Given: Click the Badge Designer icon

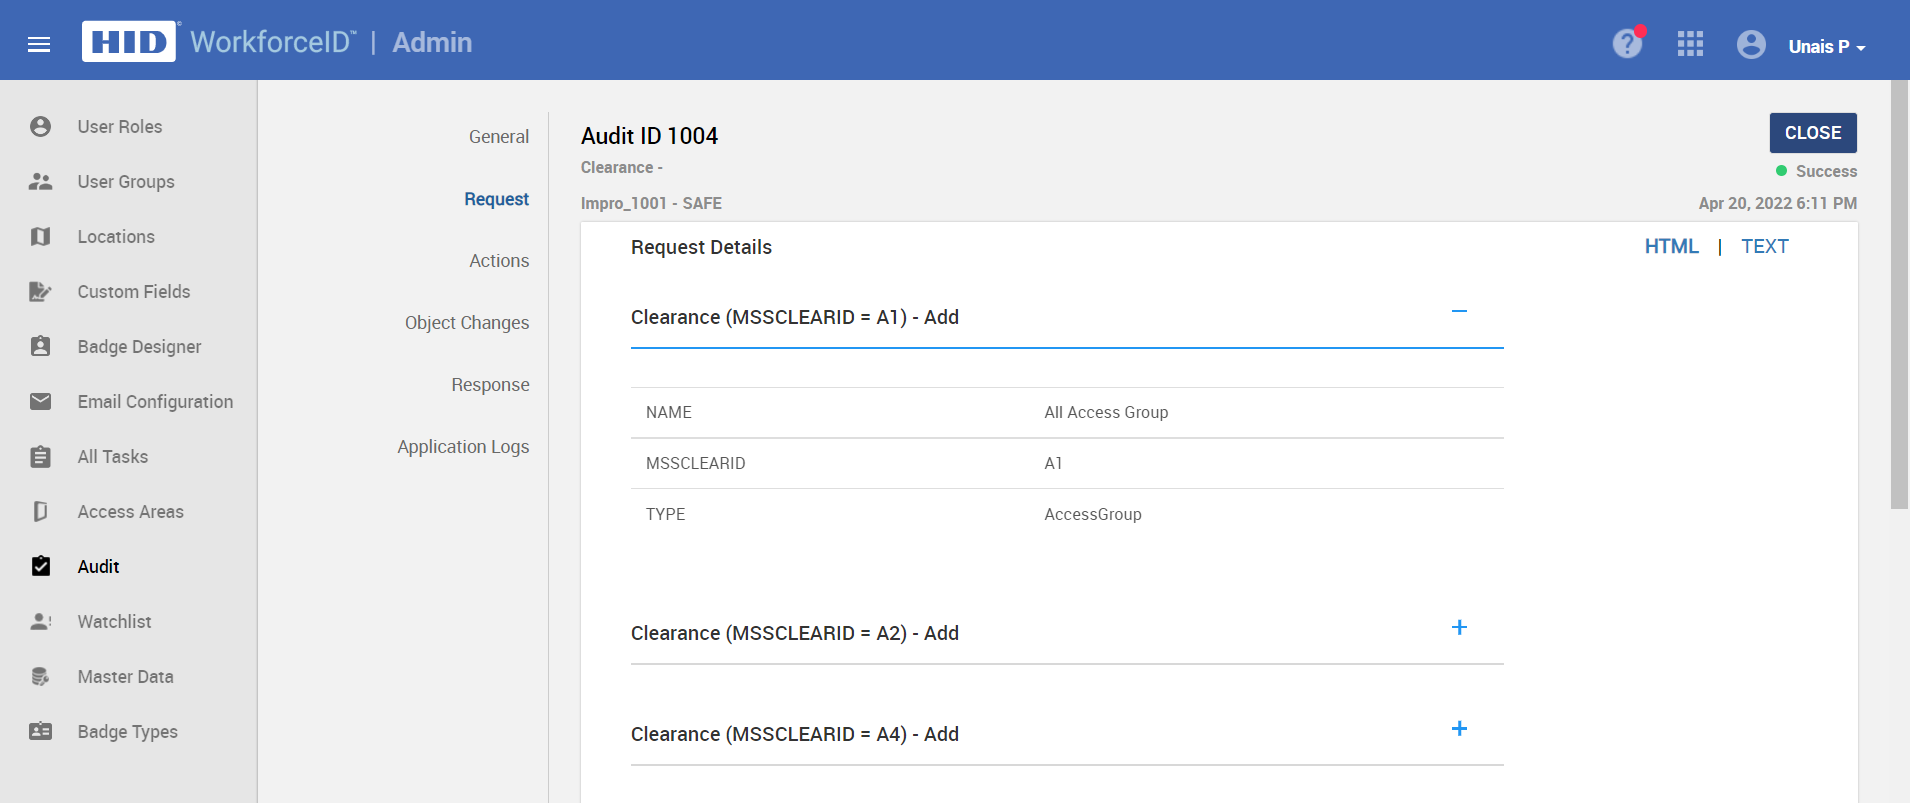Looking at the screenshot, I should 40,346.
